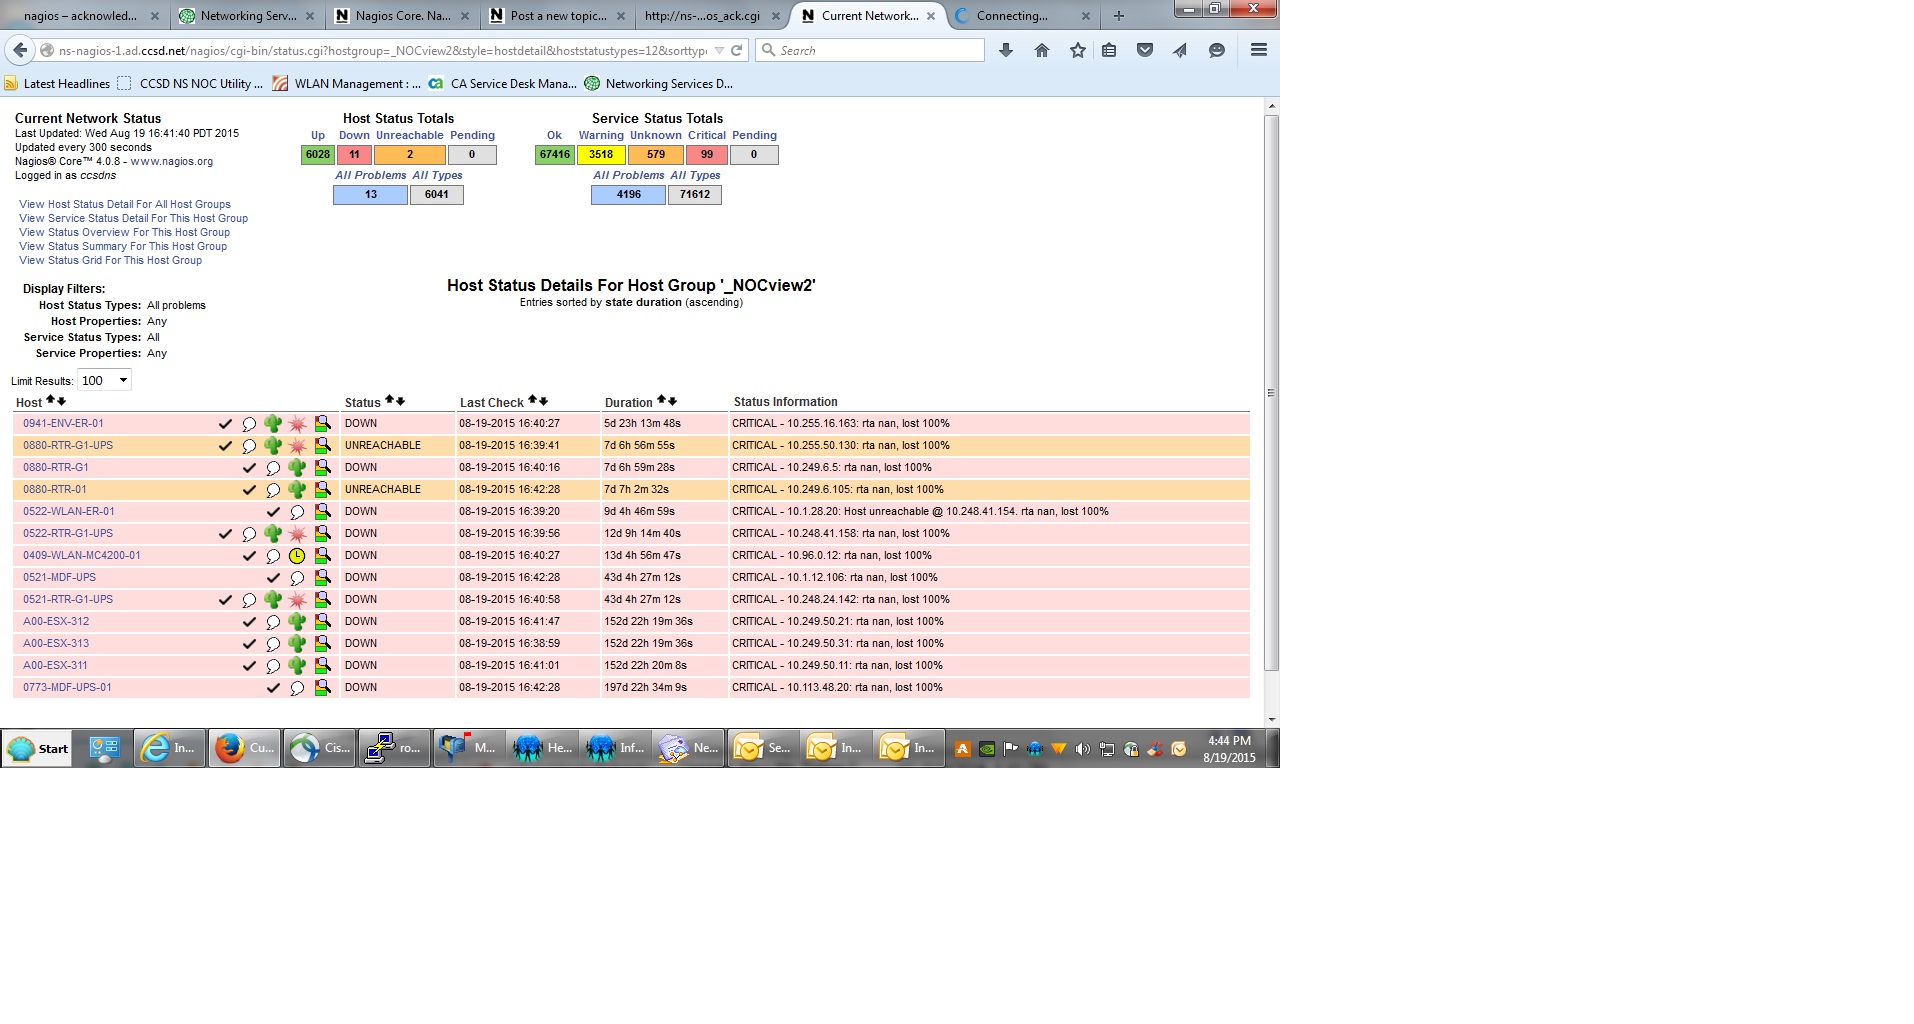This screenshot has height=1024, width=1914.
Task: Open the Windows Start menu
Action: (x=38, y=748)
